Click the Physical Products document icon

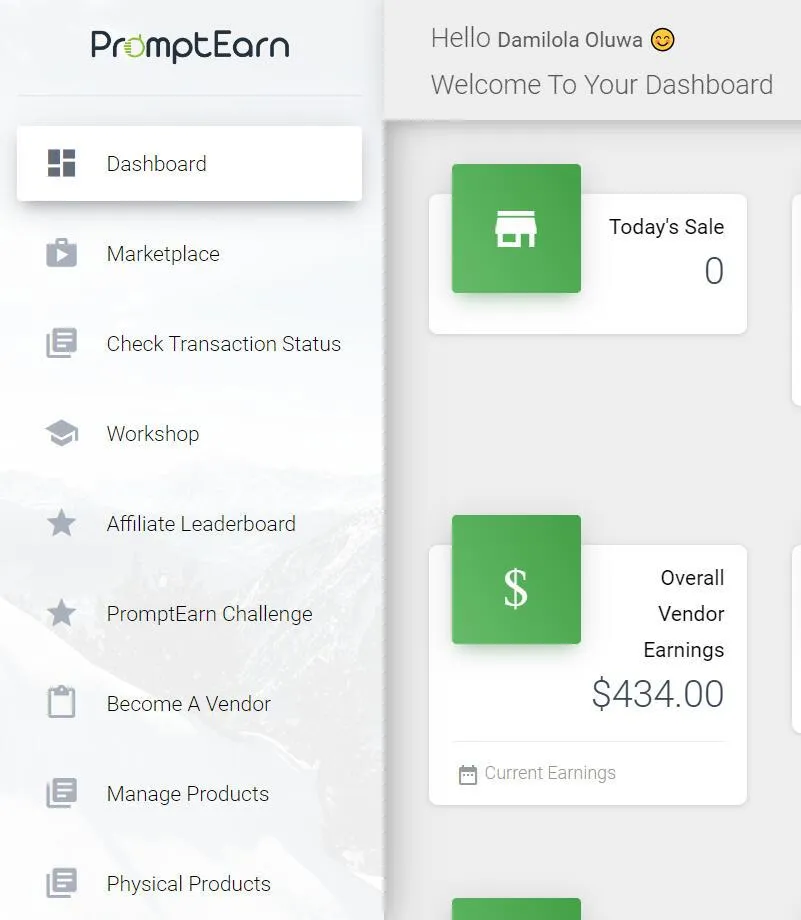coord(62,883)
